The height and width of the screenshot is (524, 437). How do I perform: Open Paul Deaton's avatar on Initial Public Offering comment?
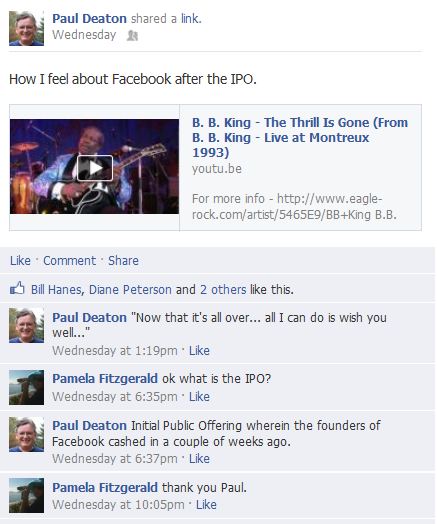[26, 434]
